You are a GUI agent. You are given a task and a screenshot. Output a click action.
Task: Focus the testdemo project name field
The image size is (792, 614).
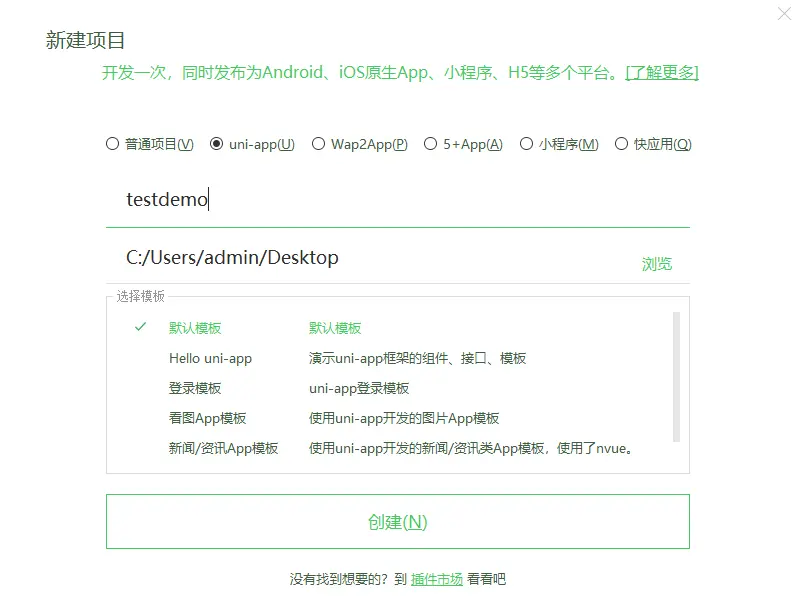(398, 200)
